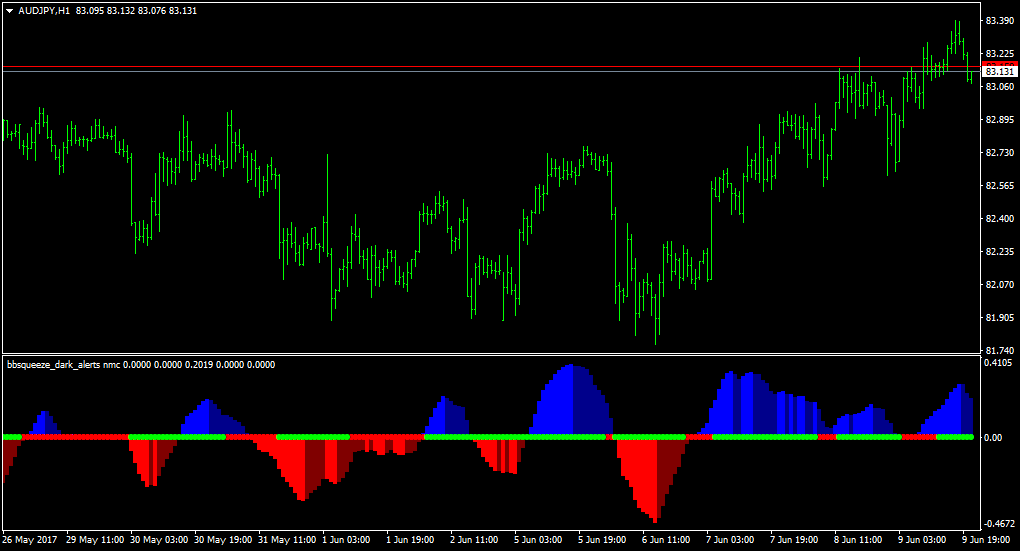Click the 0.4105 indicator scale value
This screenshot has height=551, width=1020.
click(x=999, y=363)
